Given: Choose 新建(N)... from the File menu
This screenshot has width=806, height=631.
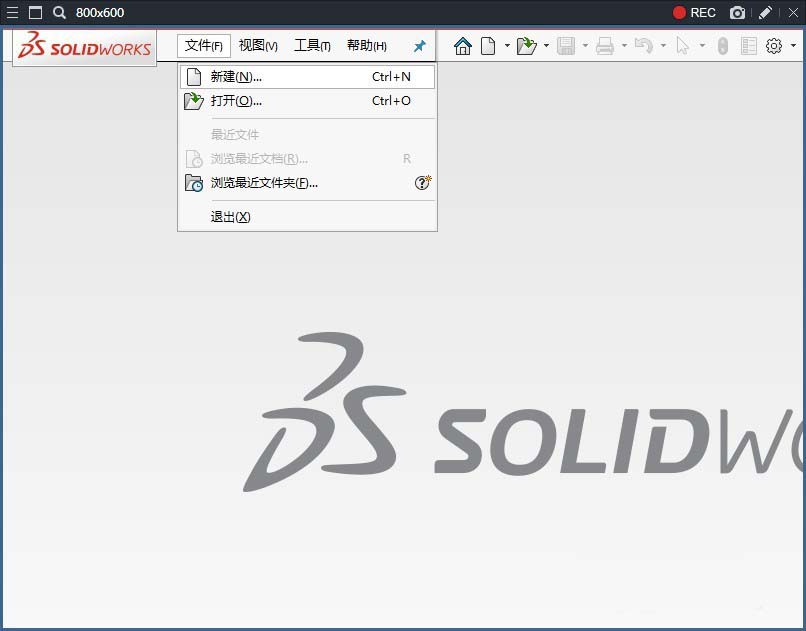Looking at the screenshot, I should [307, 77].
